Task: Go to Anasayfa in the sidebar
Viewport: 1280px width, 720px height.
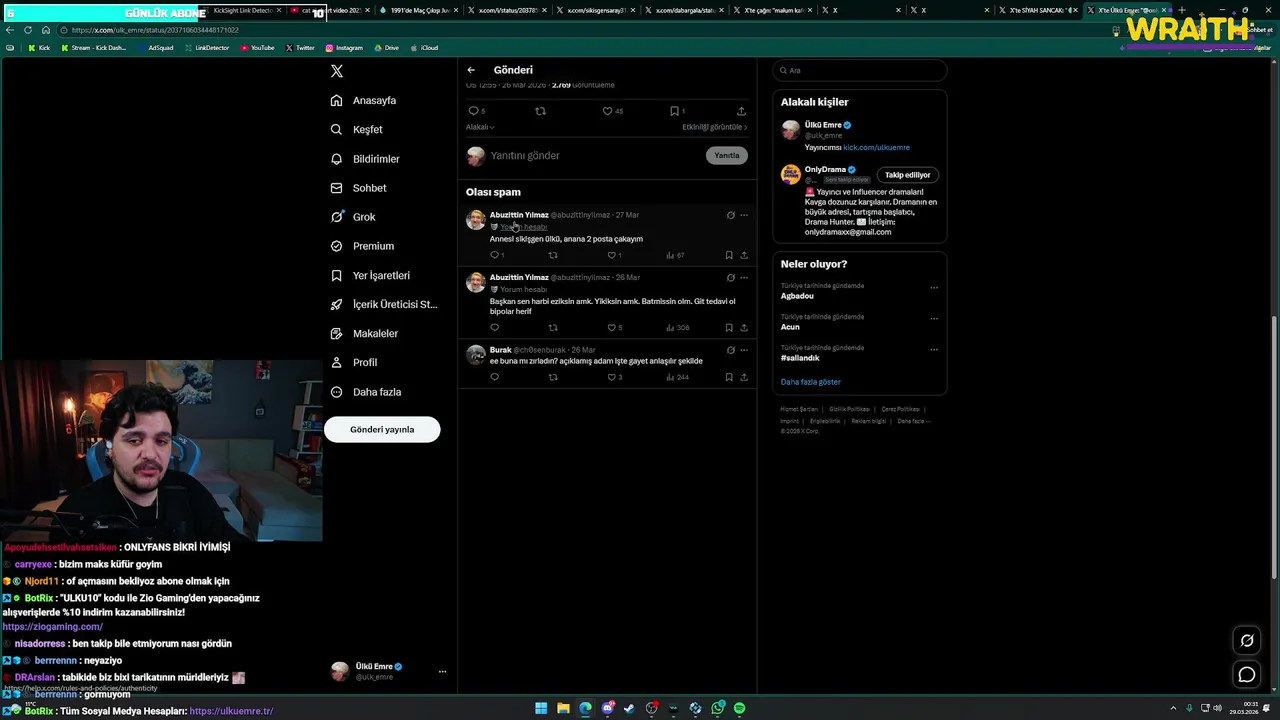Action: point(364,100)
